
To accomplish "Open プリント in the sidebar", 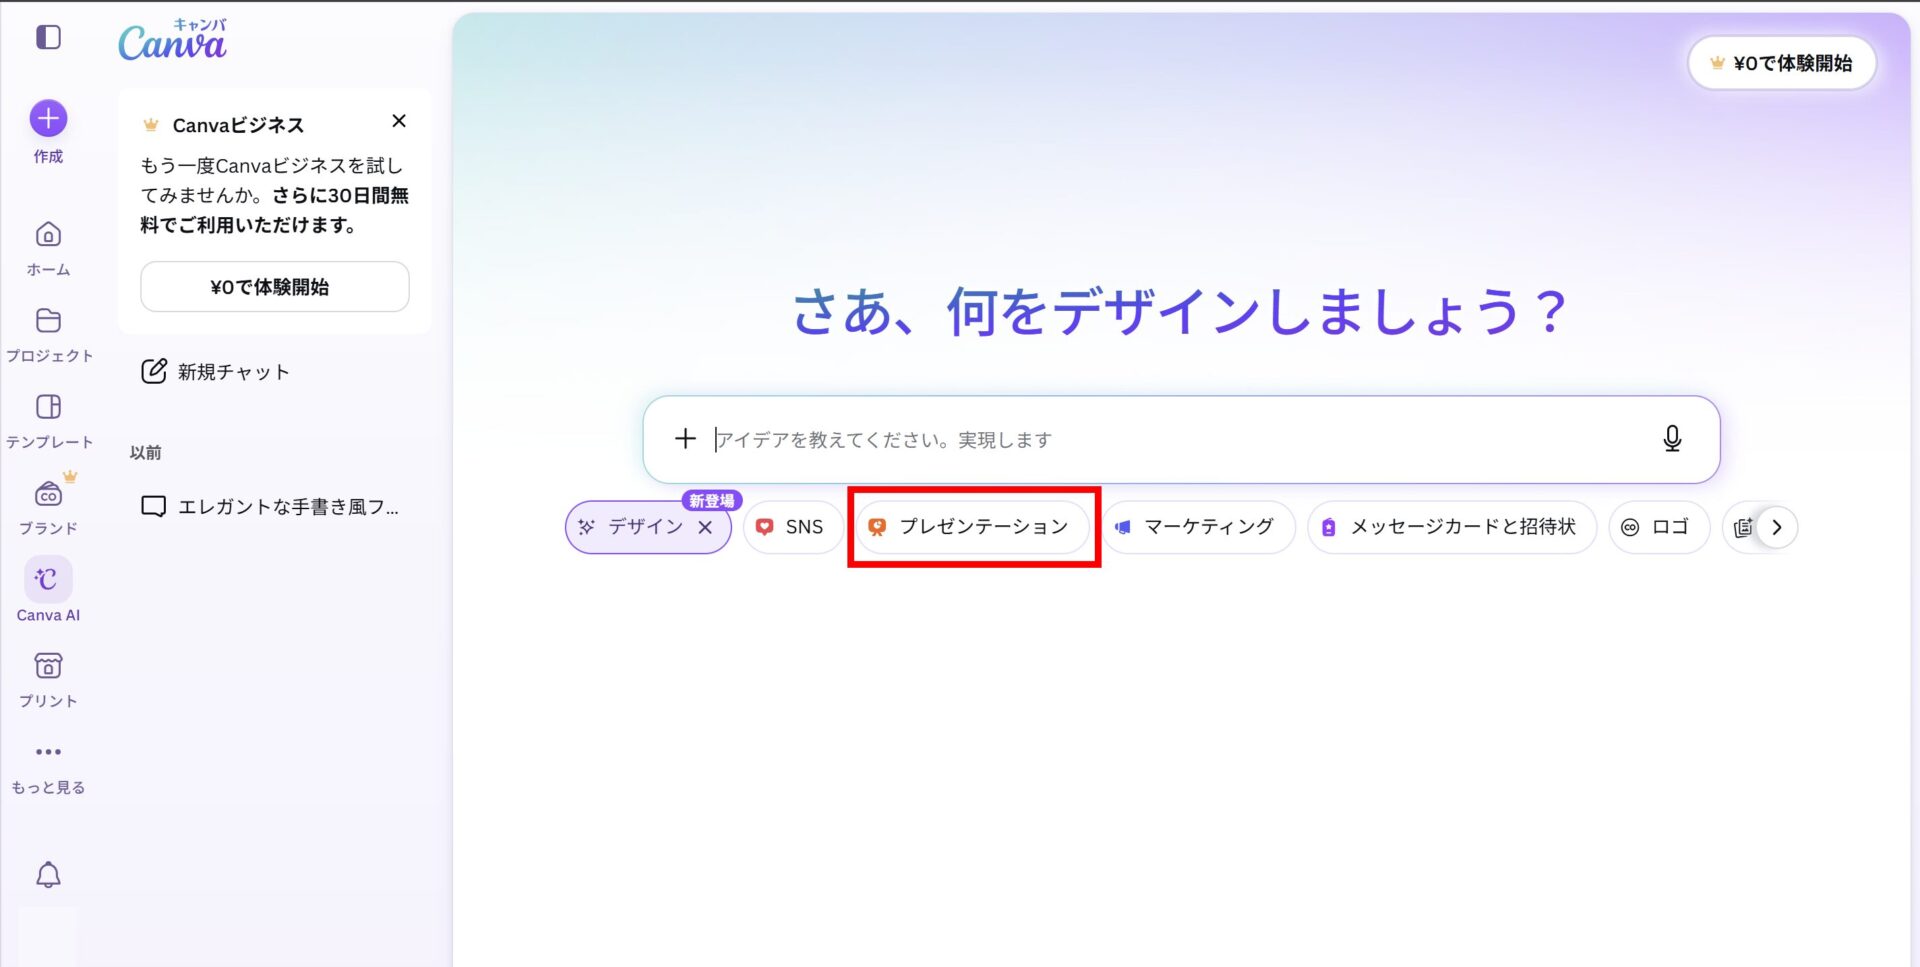I will [48, 680].
